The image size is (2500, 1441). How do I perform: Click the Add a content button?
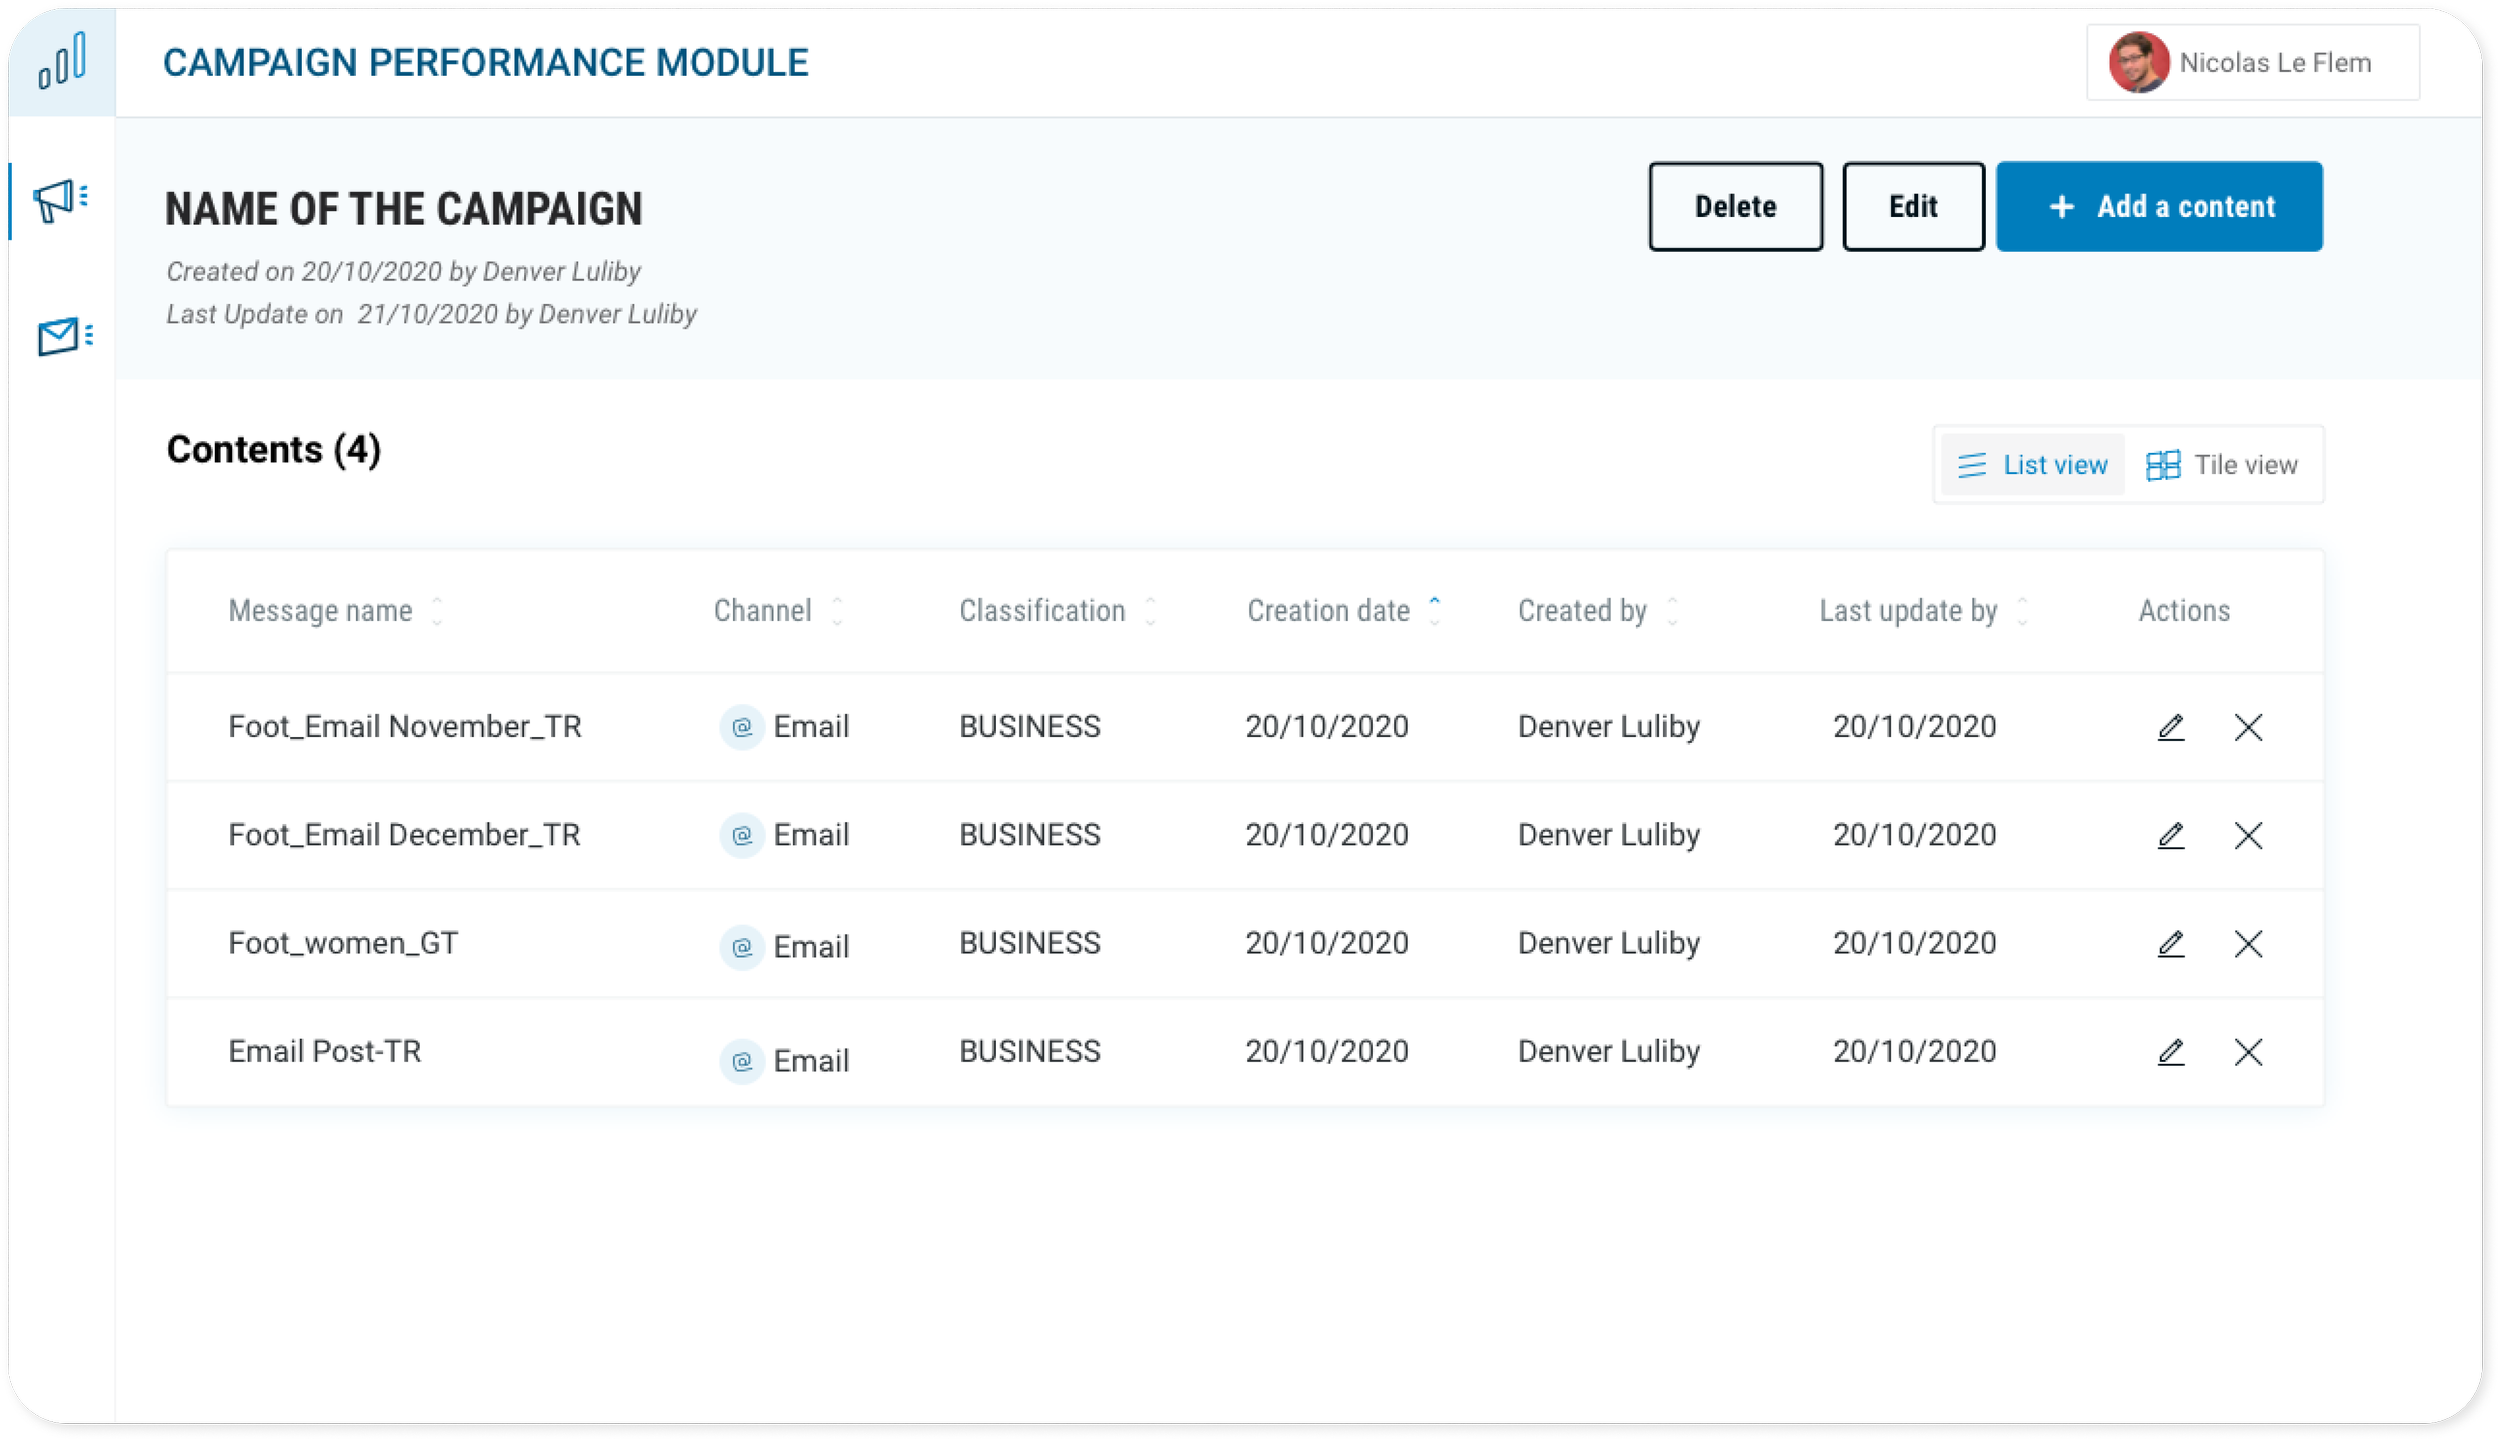[2159, 206]
